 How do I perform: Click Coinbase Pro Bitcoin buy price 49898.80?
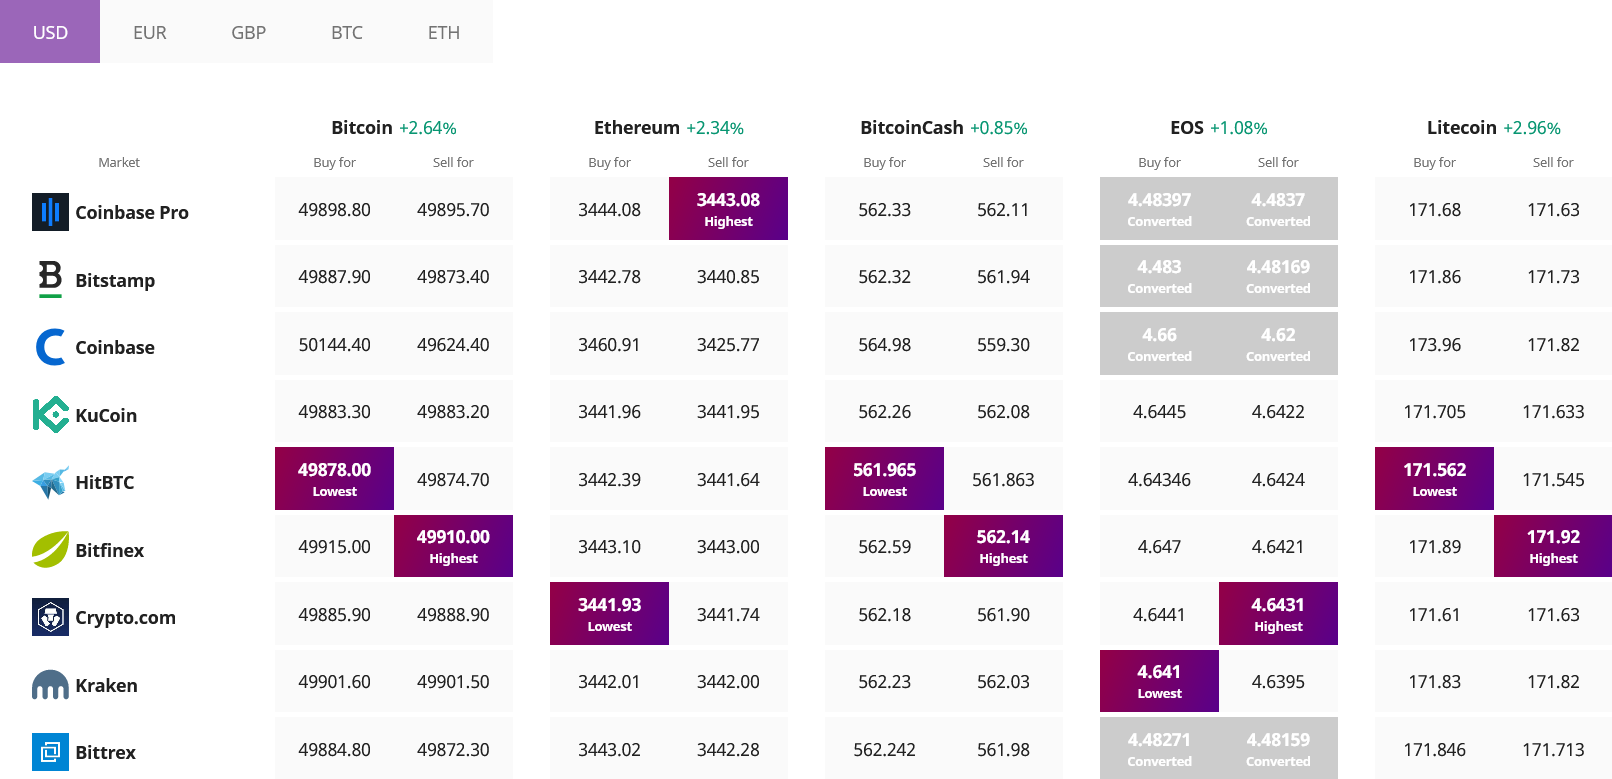[334, 209]
